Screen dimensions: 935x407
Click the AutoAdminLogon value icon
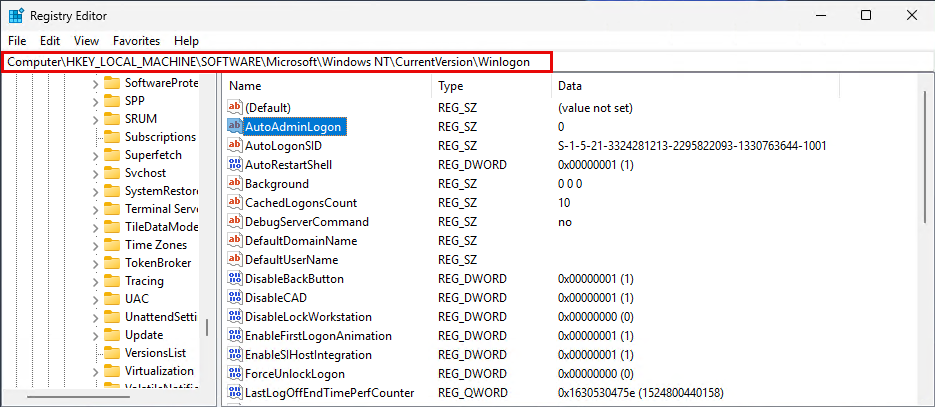tap(235, 127)
